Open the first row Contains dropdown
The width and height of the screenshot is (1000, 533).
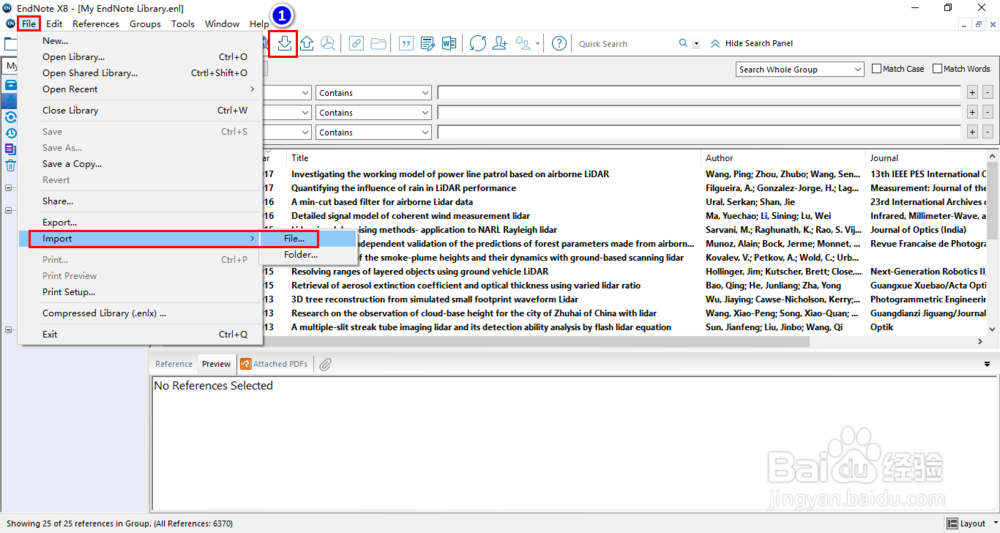pos(373,93)
